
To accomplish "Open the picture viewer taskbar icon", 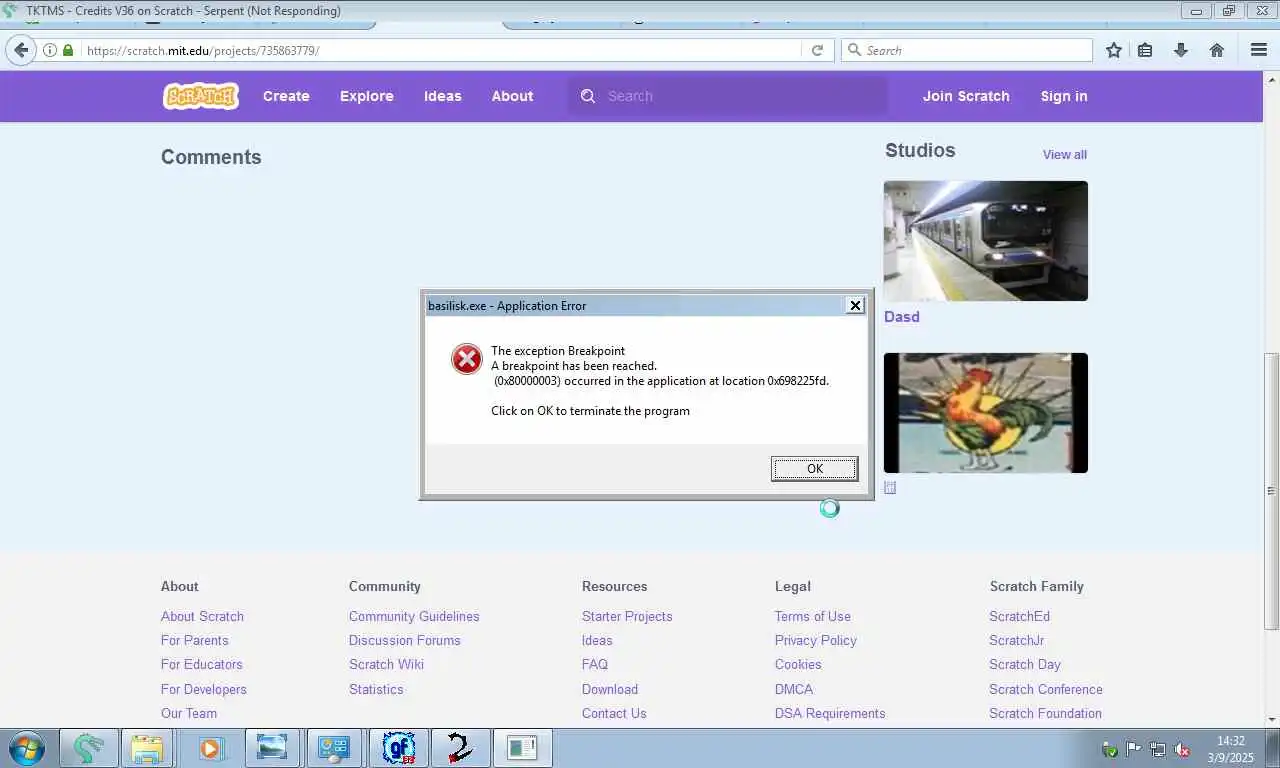I will click(272, 748).
